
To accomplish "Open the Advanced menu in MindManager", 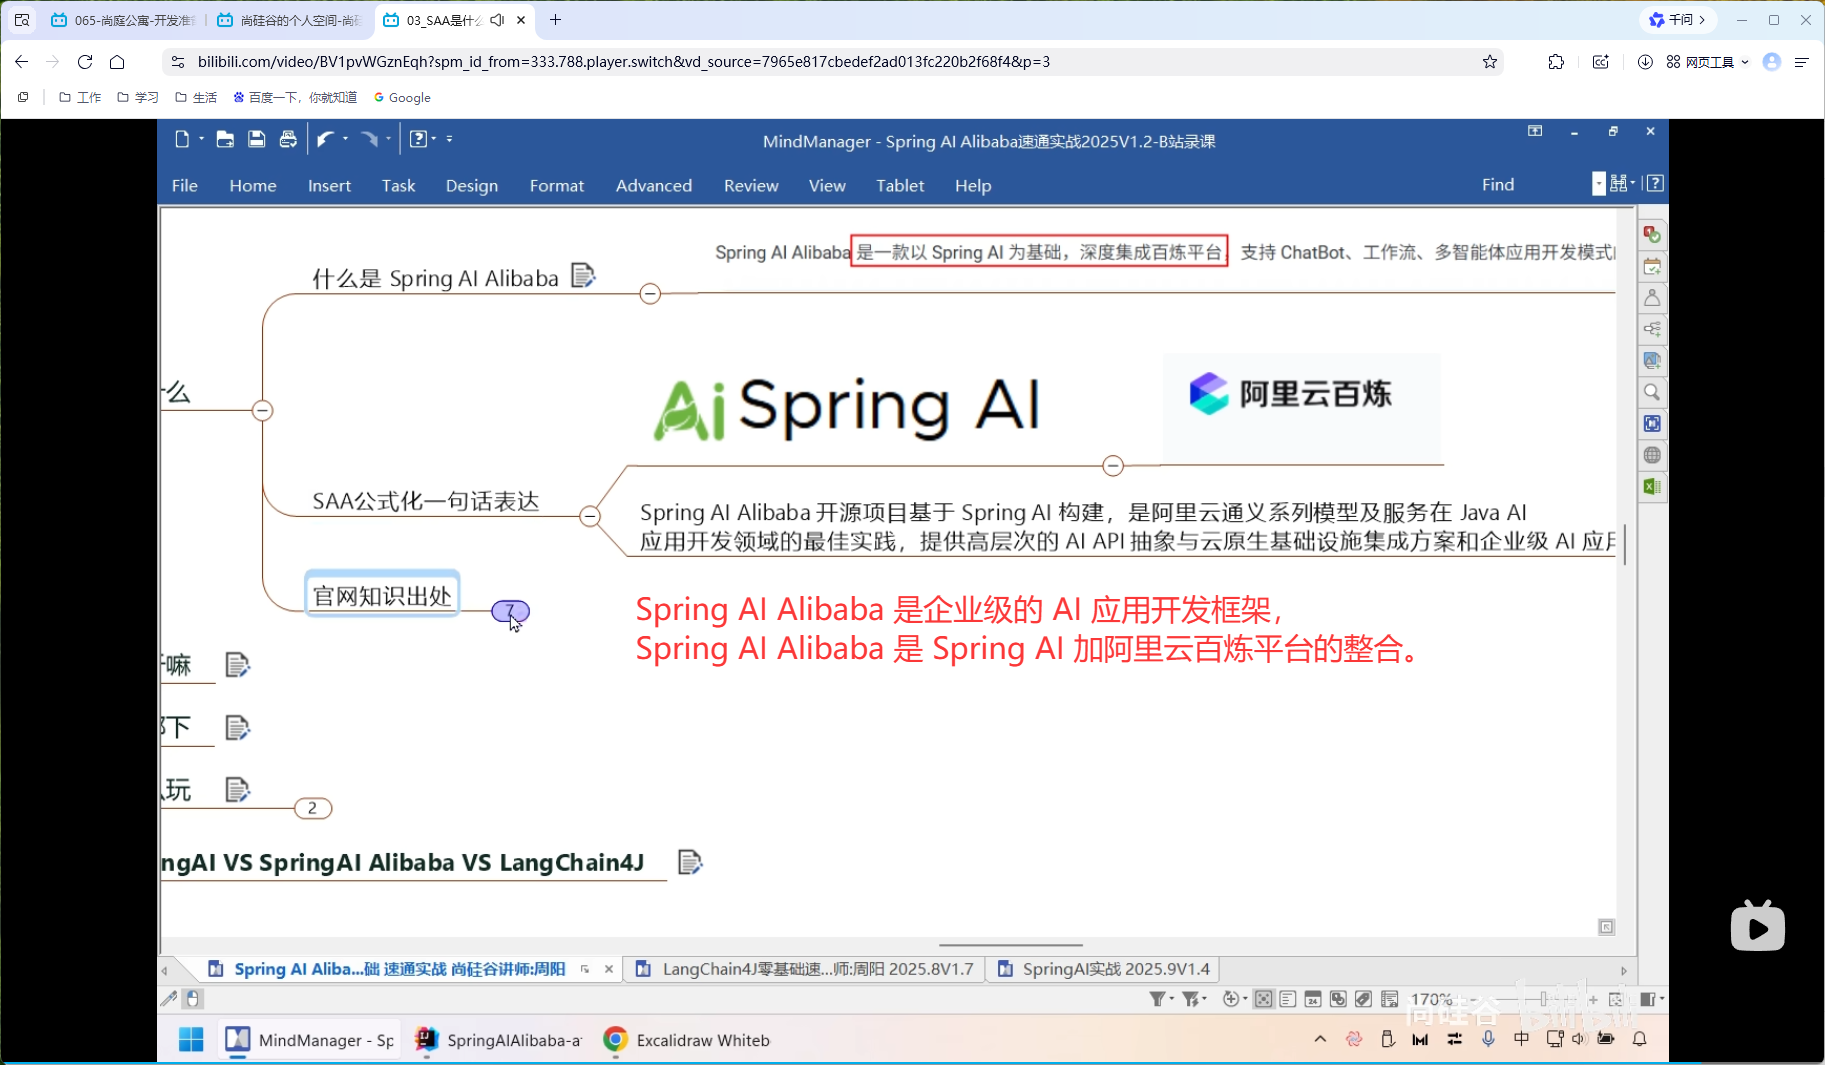I will pos(653,185).
